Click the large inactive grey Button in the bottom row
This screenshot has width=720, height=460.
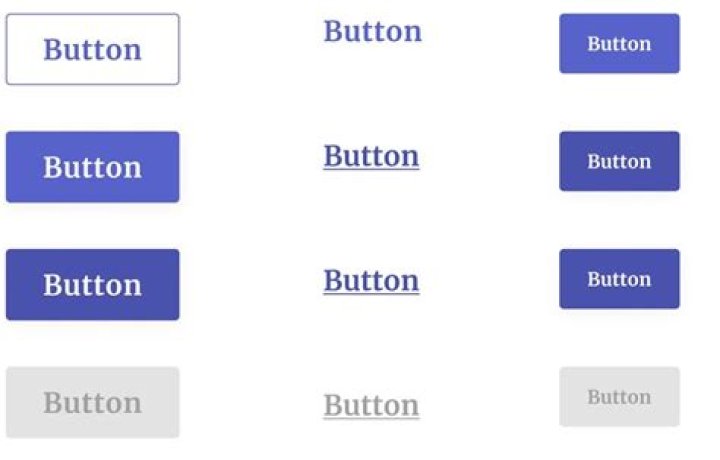92,402
